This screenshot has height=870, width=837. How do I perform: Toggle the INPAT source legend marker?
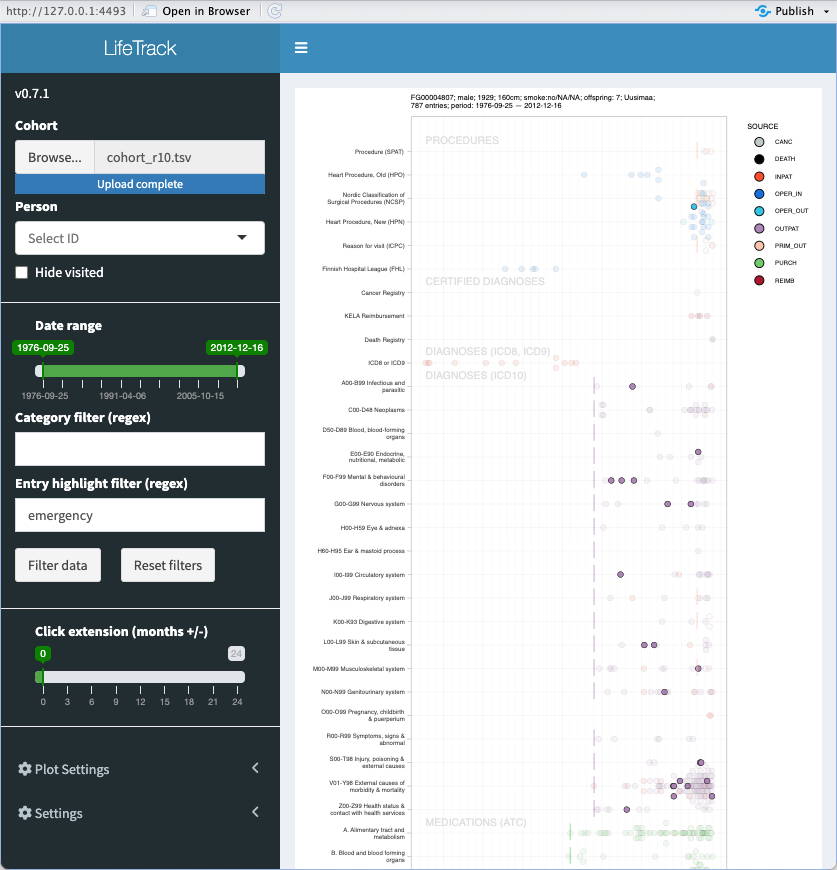pyautogui.click(x=760, y=176)
